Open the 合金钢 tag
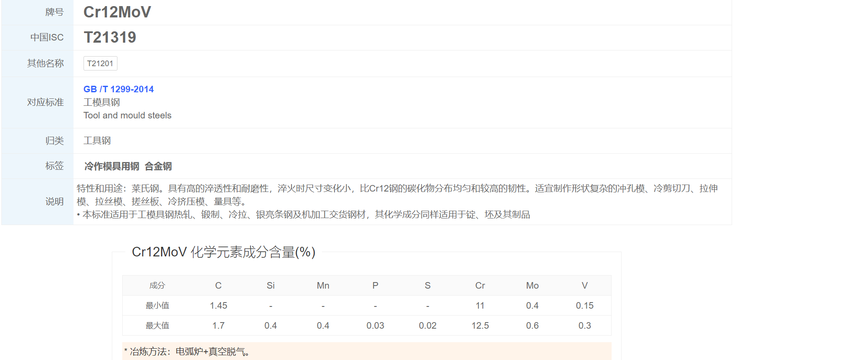Image resolution: width=860 pixels, height=360 pixels. coord(159,166)
